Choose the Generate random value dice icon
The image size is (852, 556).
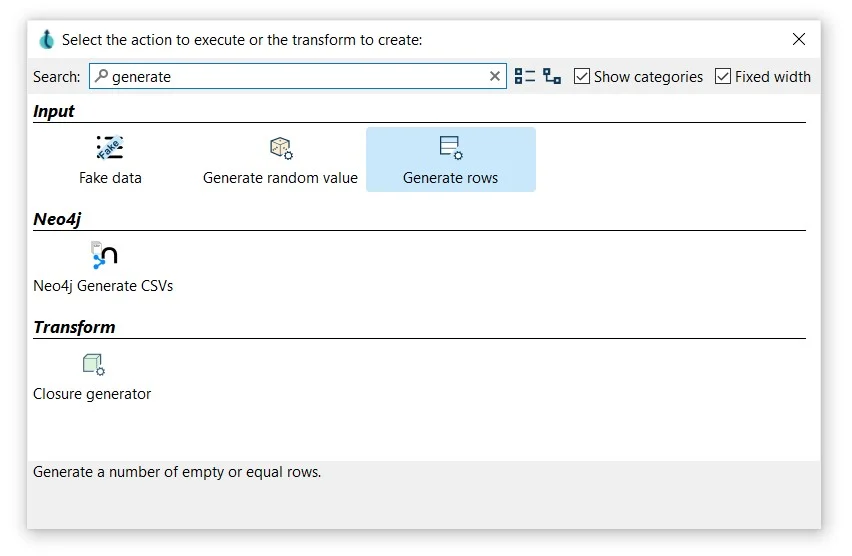point(281,148)
